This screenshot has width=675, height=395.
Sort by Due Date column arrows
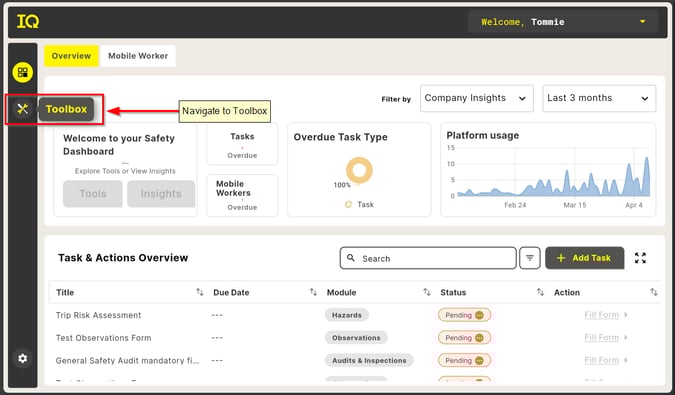point(313,292)
